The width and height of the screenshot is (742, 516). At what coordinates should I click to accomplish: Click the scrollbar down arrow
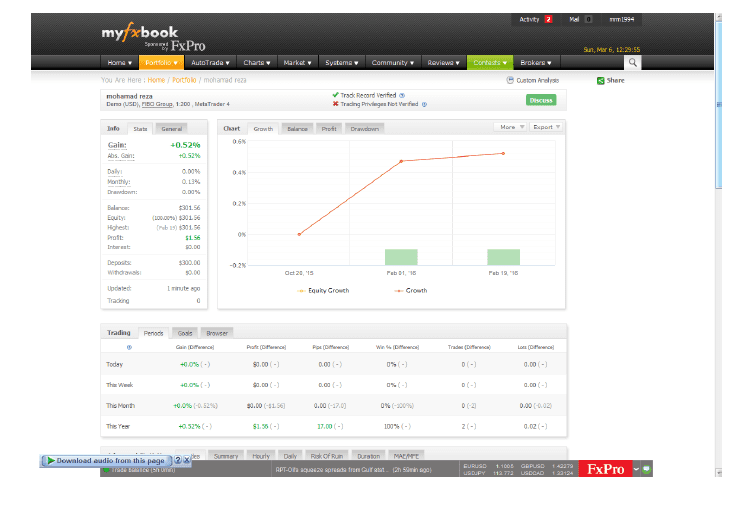pos(719,472)
